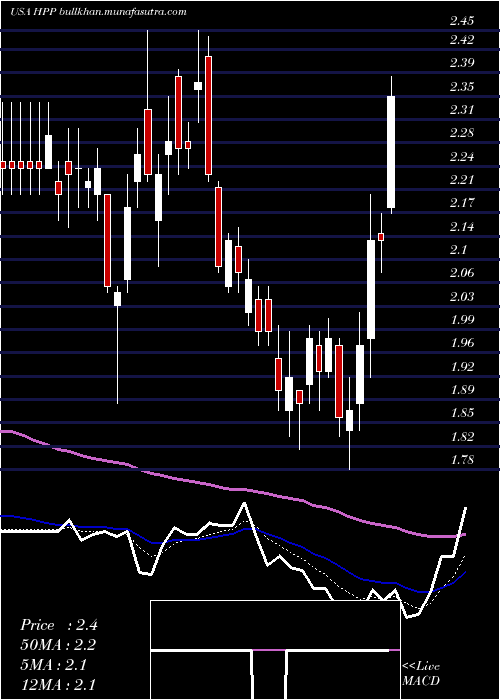Click the 2.21 price axis label
Viewport: 500px width, 700px height.
pos(462,180)
